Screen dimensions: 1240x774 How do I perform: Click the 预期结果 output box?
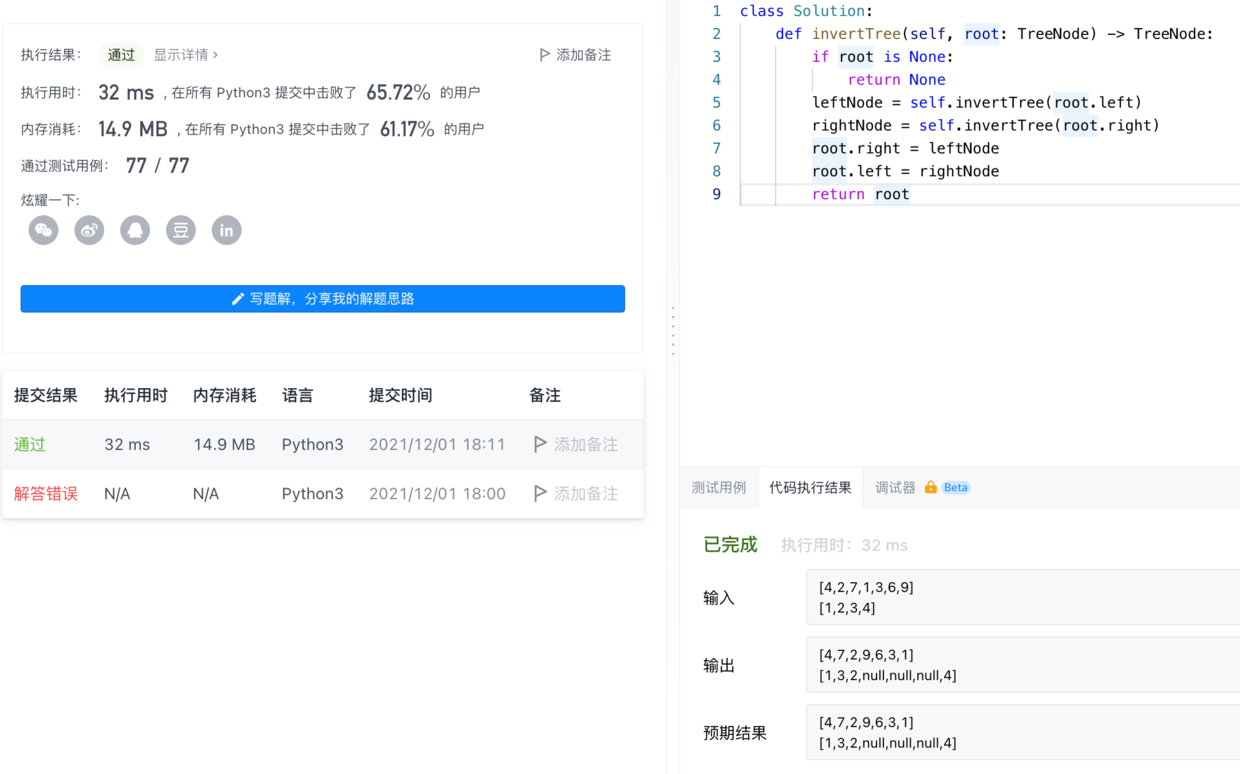point(1020,732)
